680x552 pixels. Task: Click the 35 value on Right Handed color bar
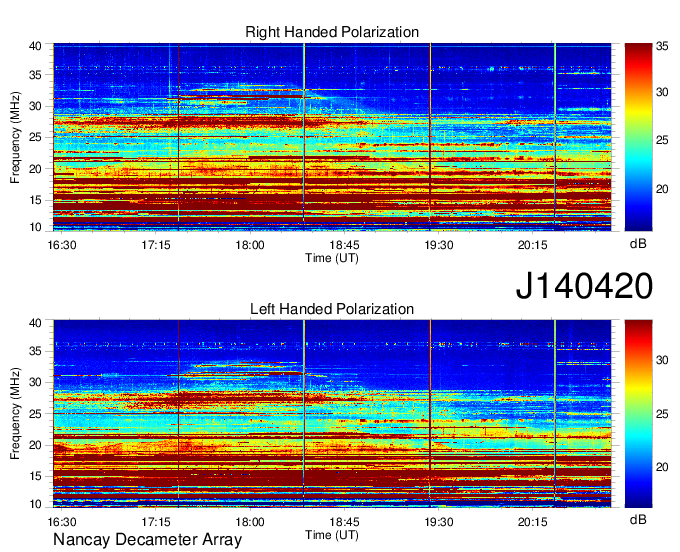tap(662, 46)
